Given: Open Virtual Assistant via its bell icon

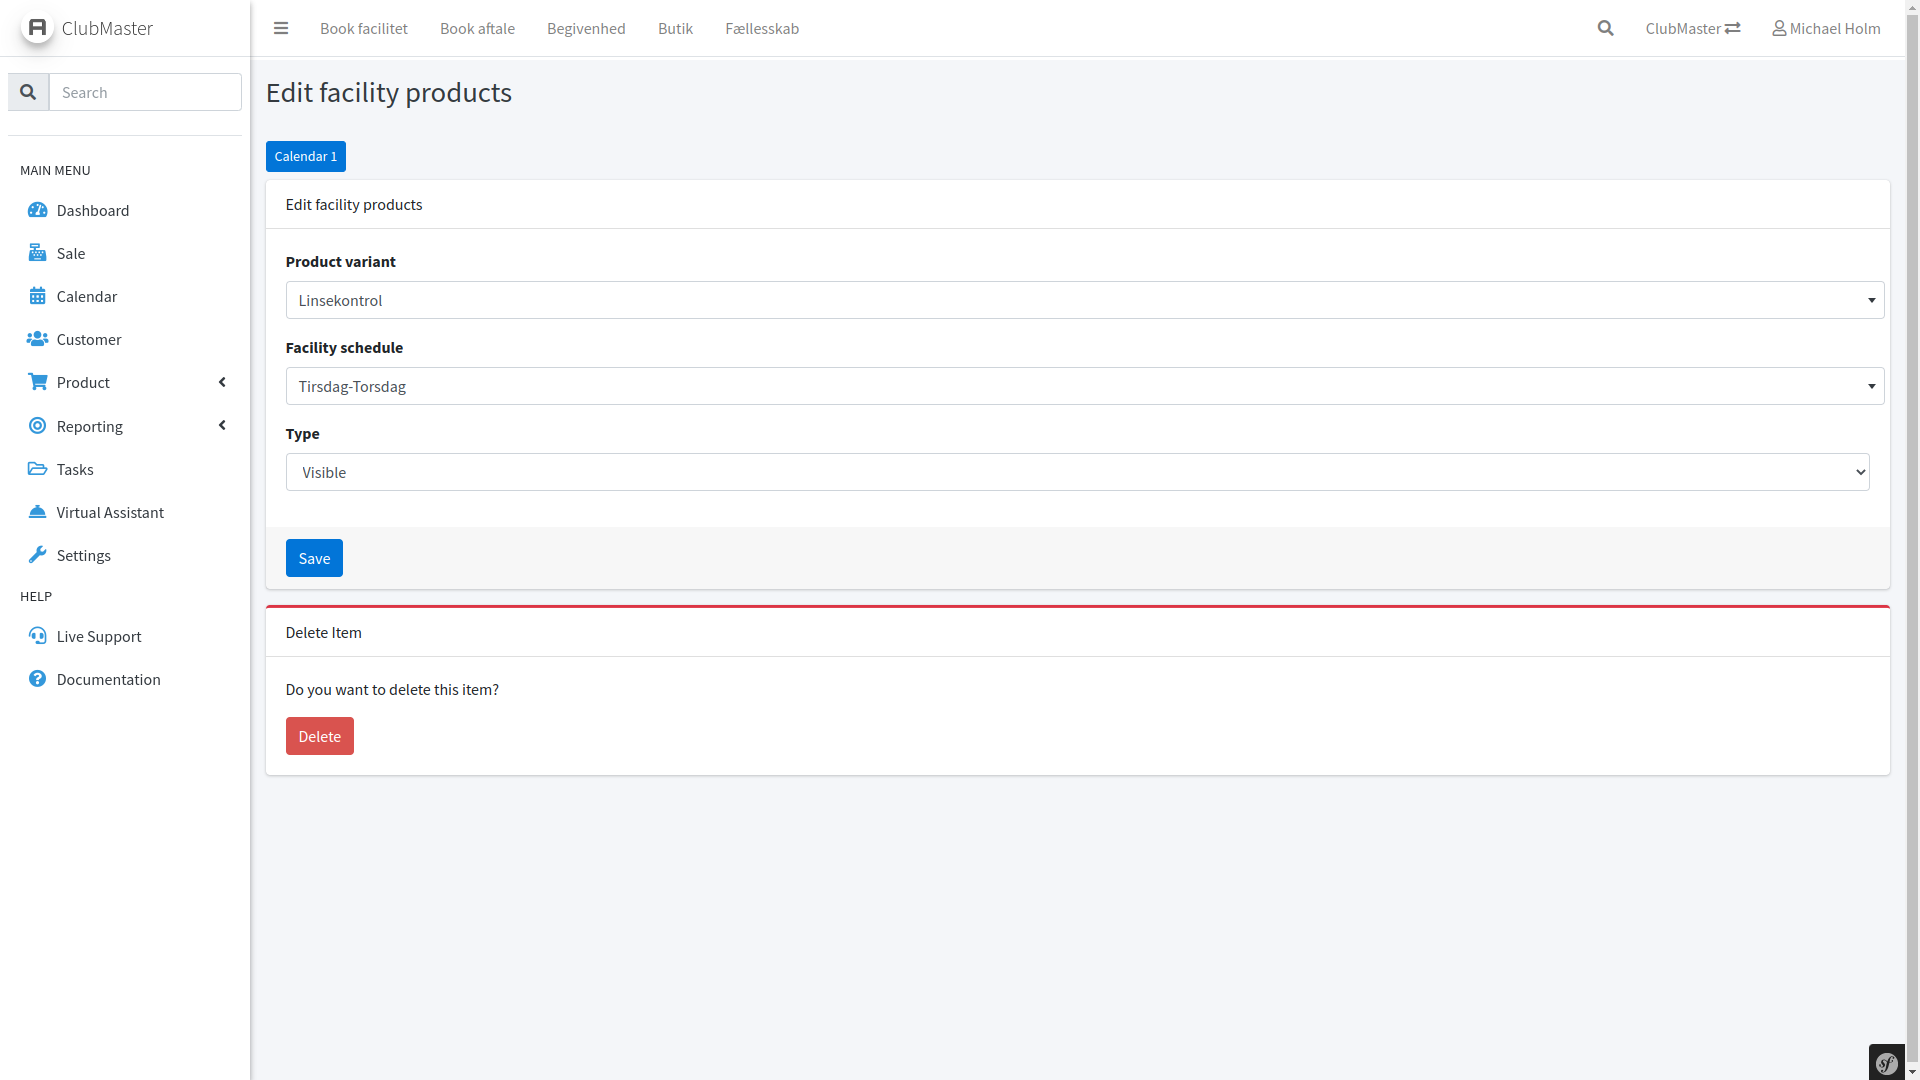Looking at the screenshot, I should [37, 512].
